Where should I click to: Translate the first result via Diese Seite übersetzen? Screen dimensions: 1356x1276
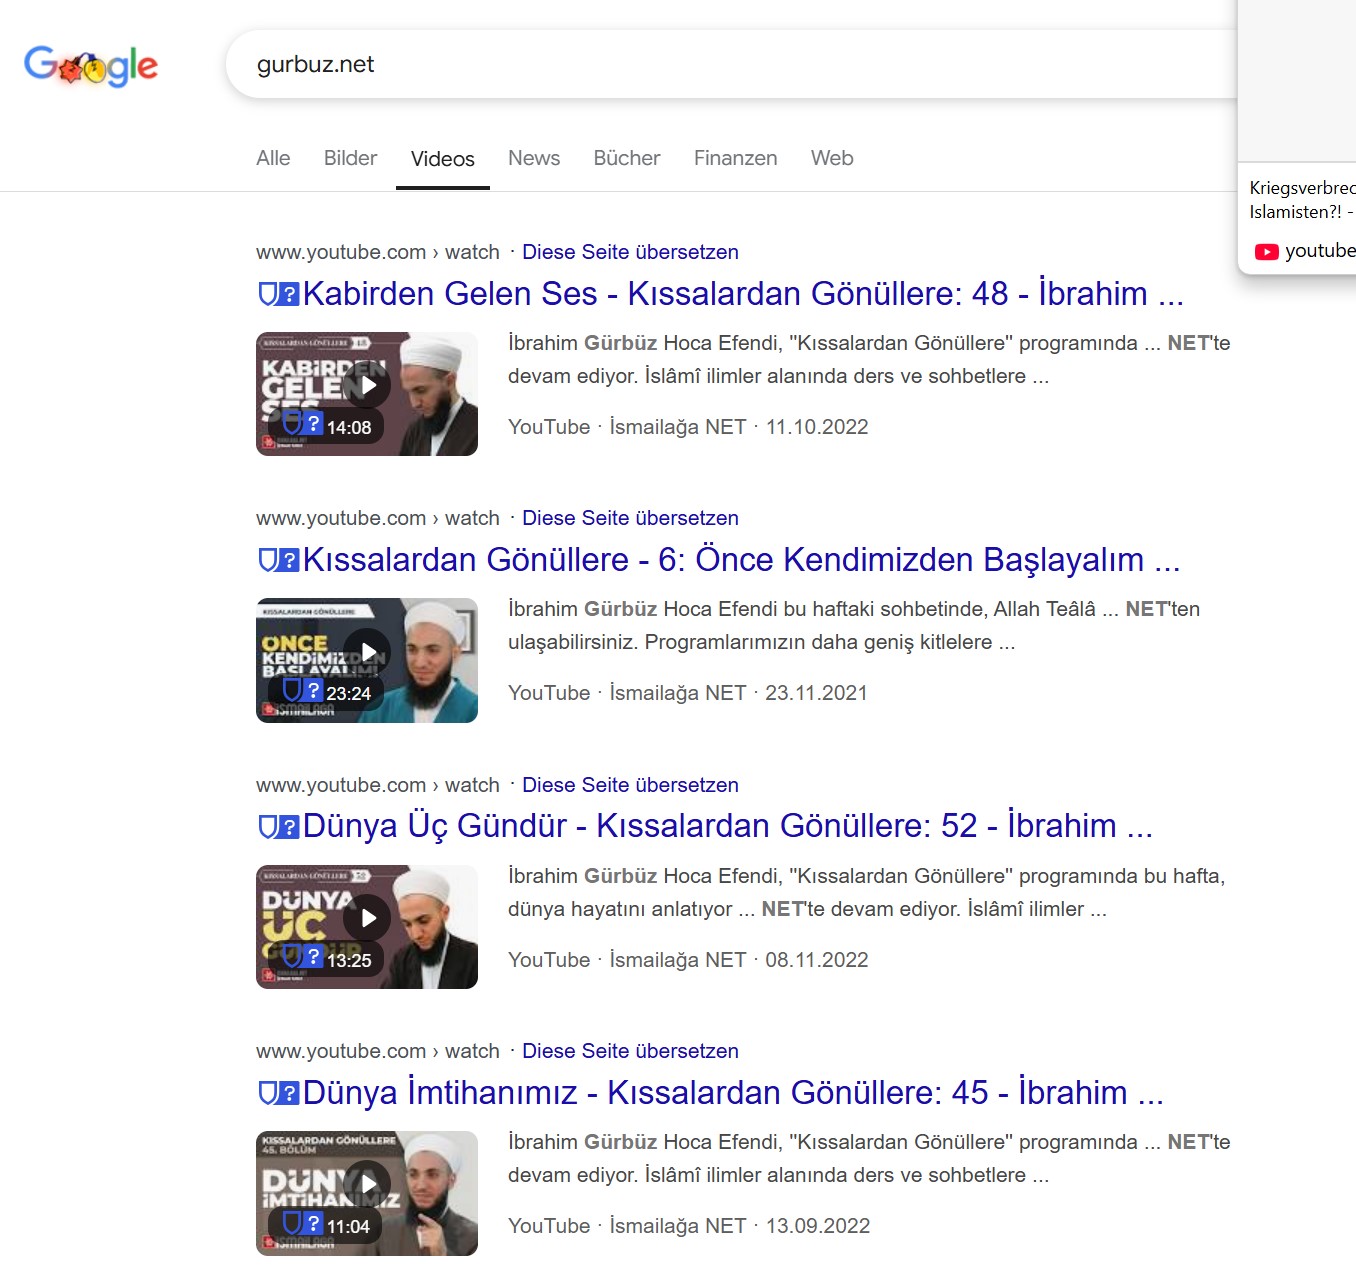(630, 252)
